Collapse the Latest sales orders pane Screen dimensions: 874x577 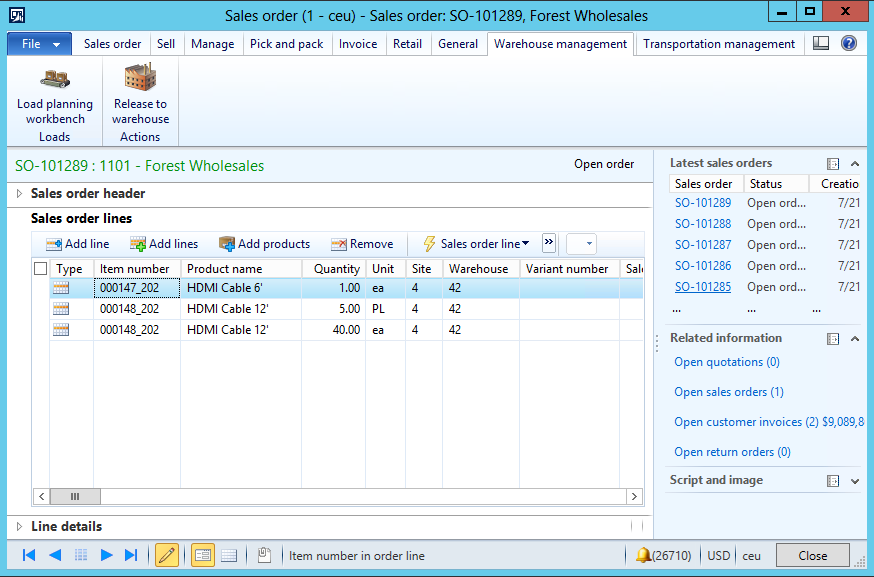click(x=855, y=164)
